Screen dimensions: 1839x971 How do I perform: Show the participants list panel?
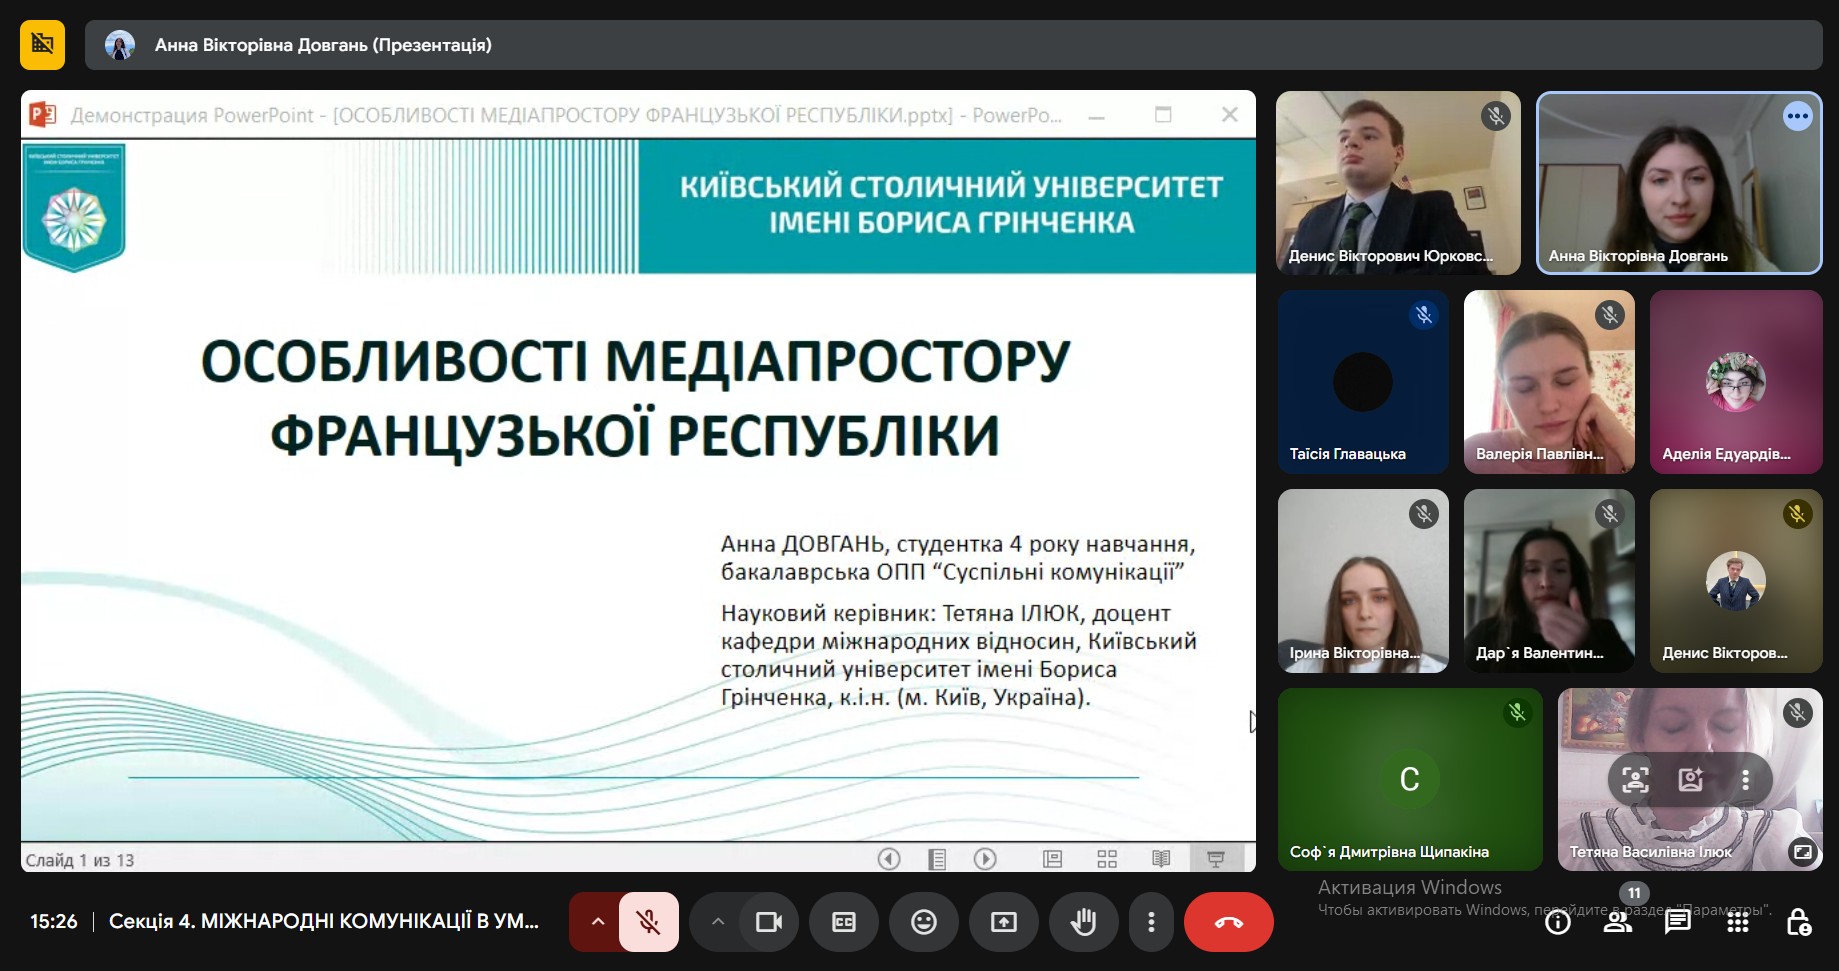coord(1617,922)
